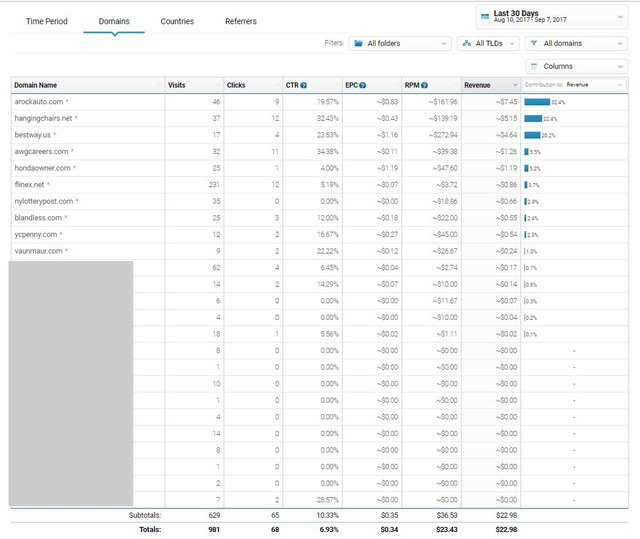Image resolution: width=640 pixels, height=539 pixels.
Task: Click the ~$1.19 EPC value for hondaowner.com
Action: pyautogui.click(x=387, y=168)
